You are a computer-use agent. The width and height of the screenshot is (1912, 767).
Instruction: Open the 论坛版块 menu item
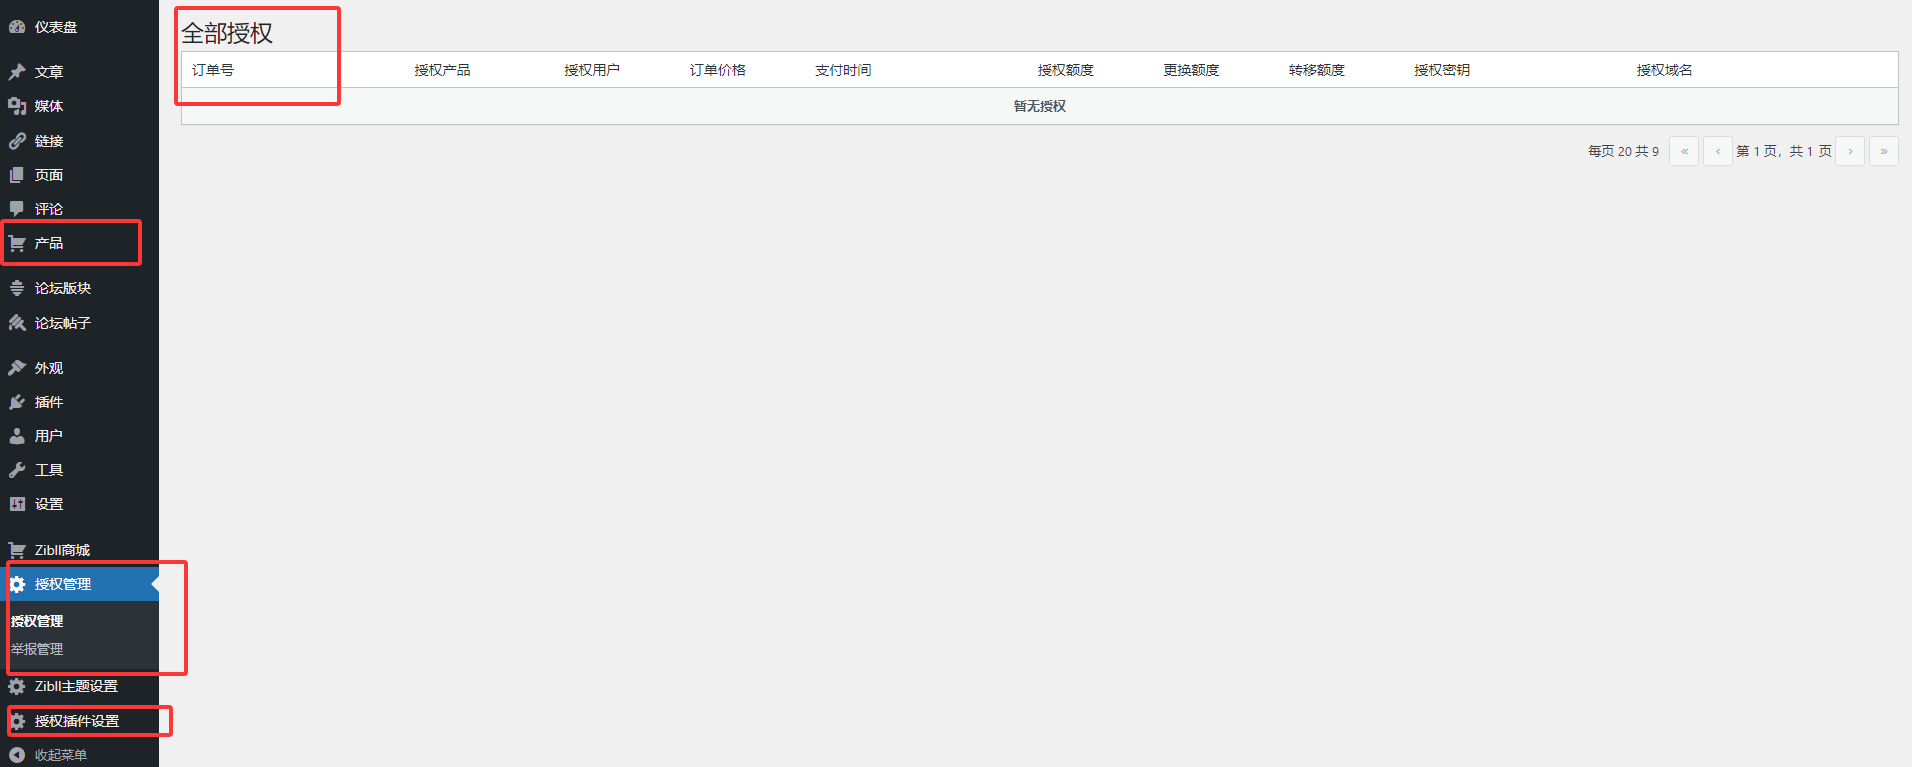pos(62,288)
